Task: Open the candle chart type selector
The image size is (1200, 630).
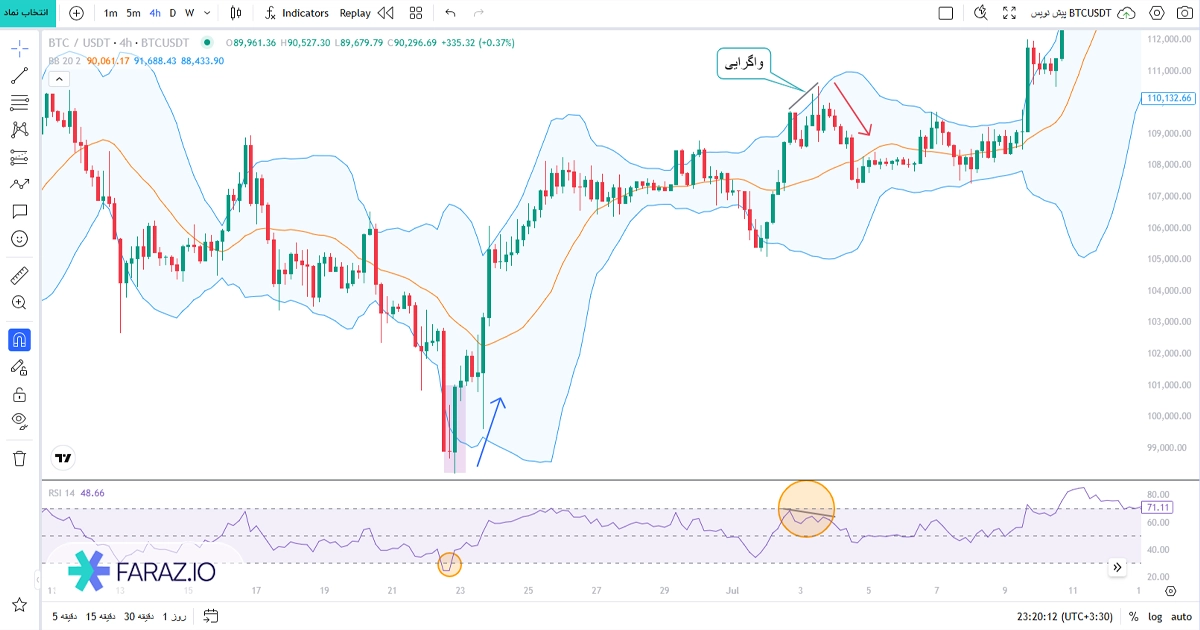Action: (237, 13)
